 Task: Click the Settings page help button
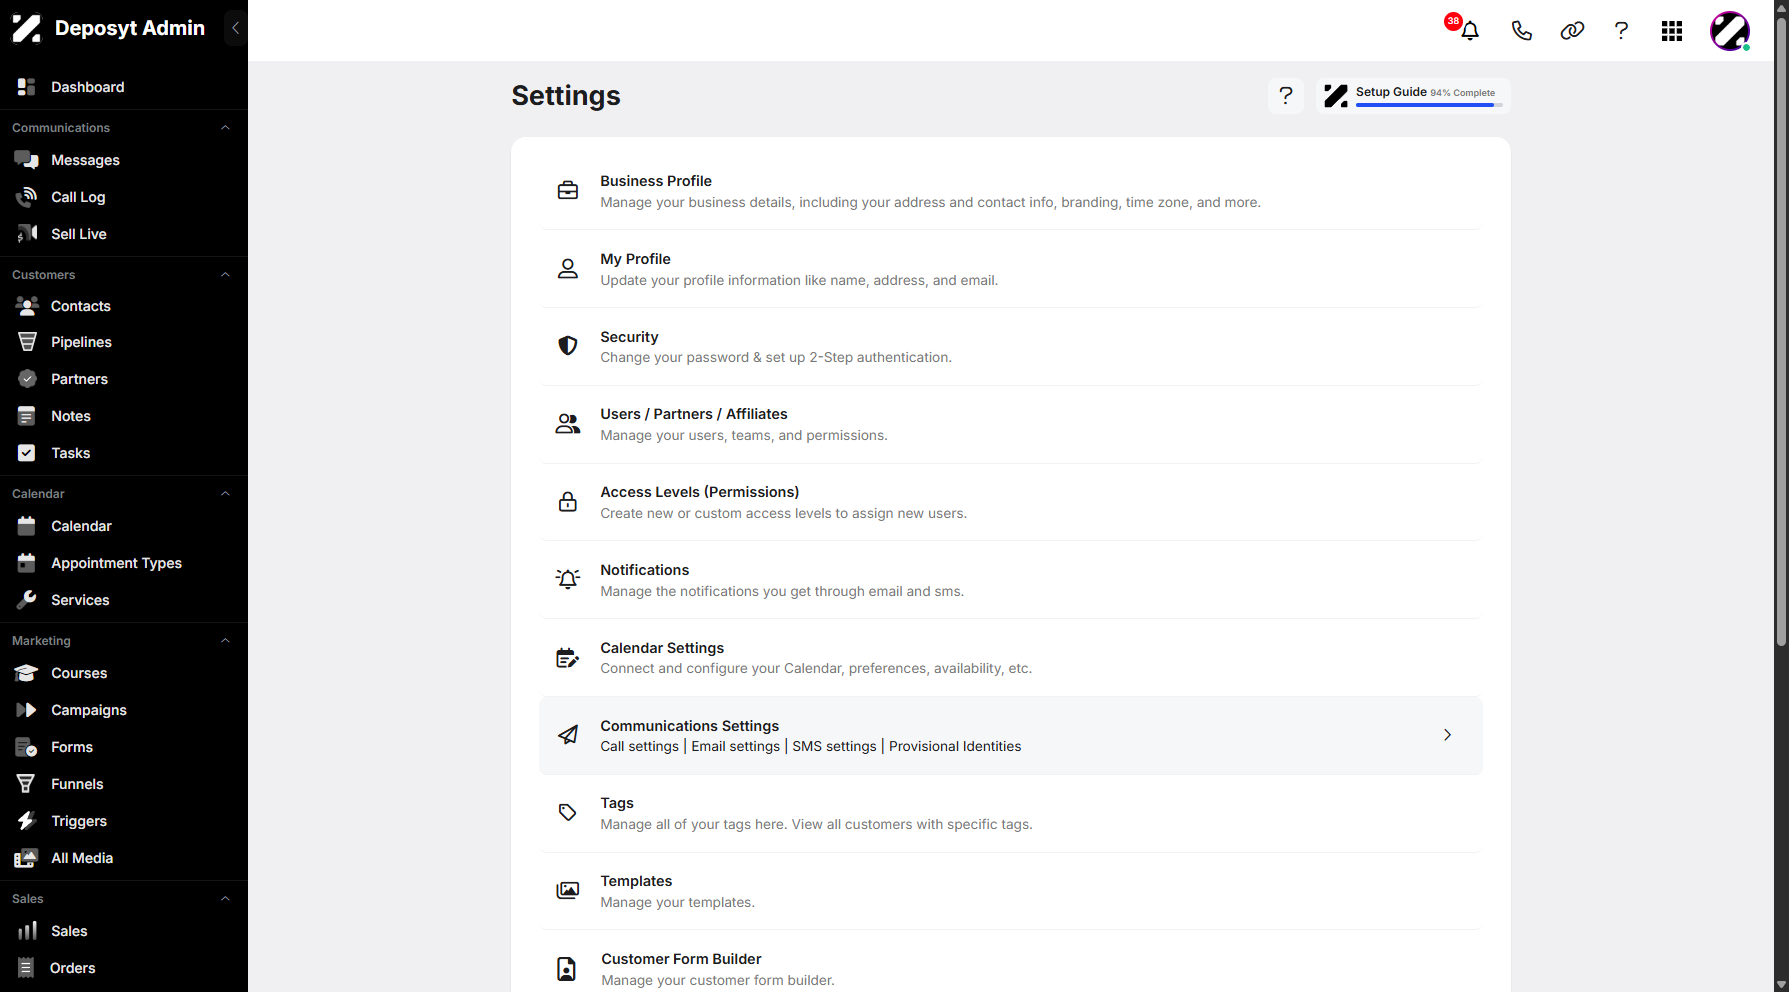pos(1286,95)
